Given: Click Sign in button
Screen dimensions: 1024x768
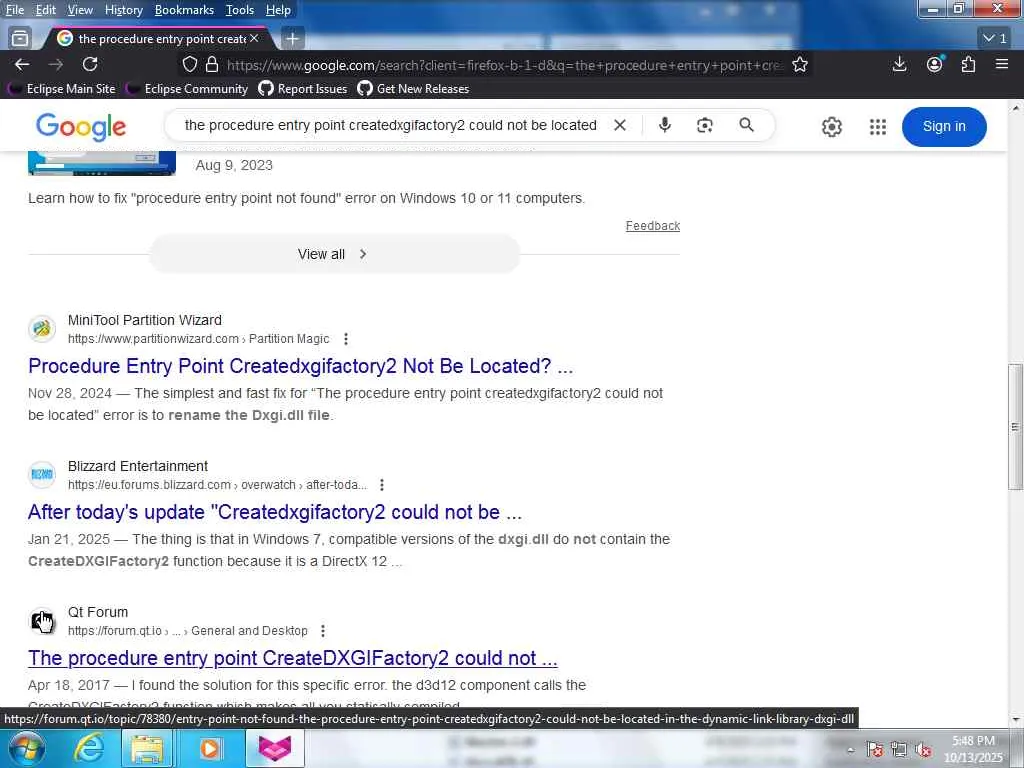Looking at the screenshot, I should coord(944,127).
